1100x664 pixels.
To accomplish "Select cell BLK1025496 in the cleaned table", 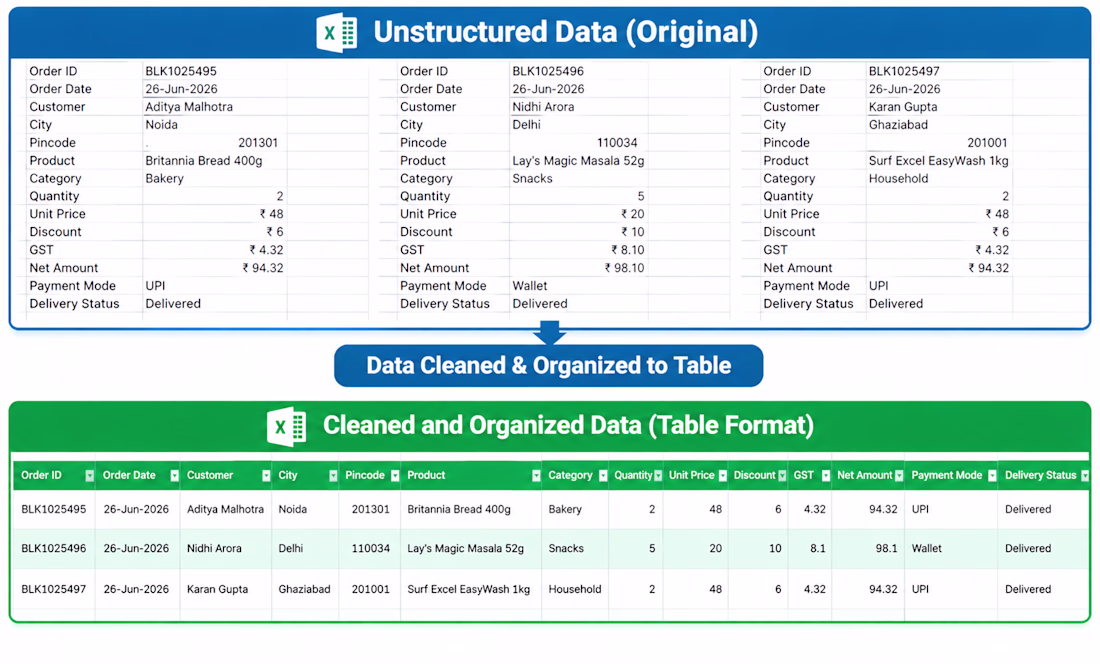I will (x=53, y=549).
